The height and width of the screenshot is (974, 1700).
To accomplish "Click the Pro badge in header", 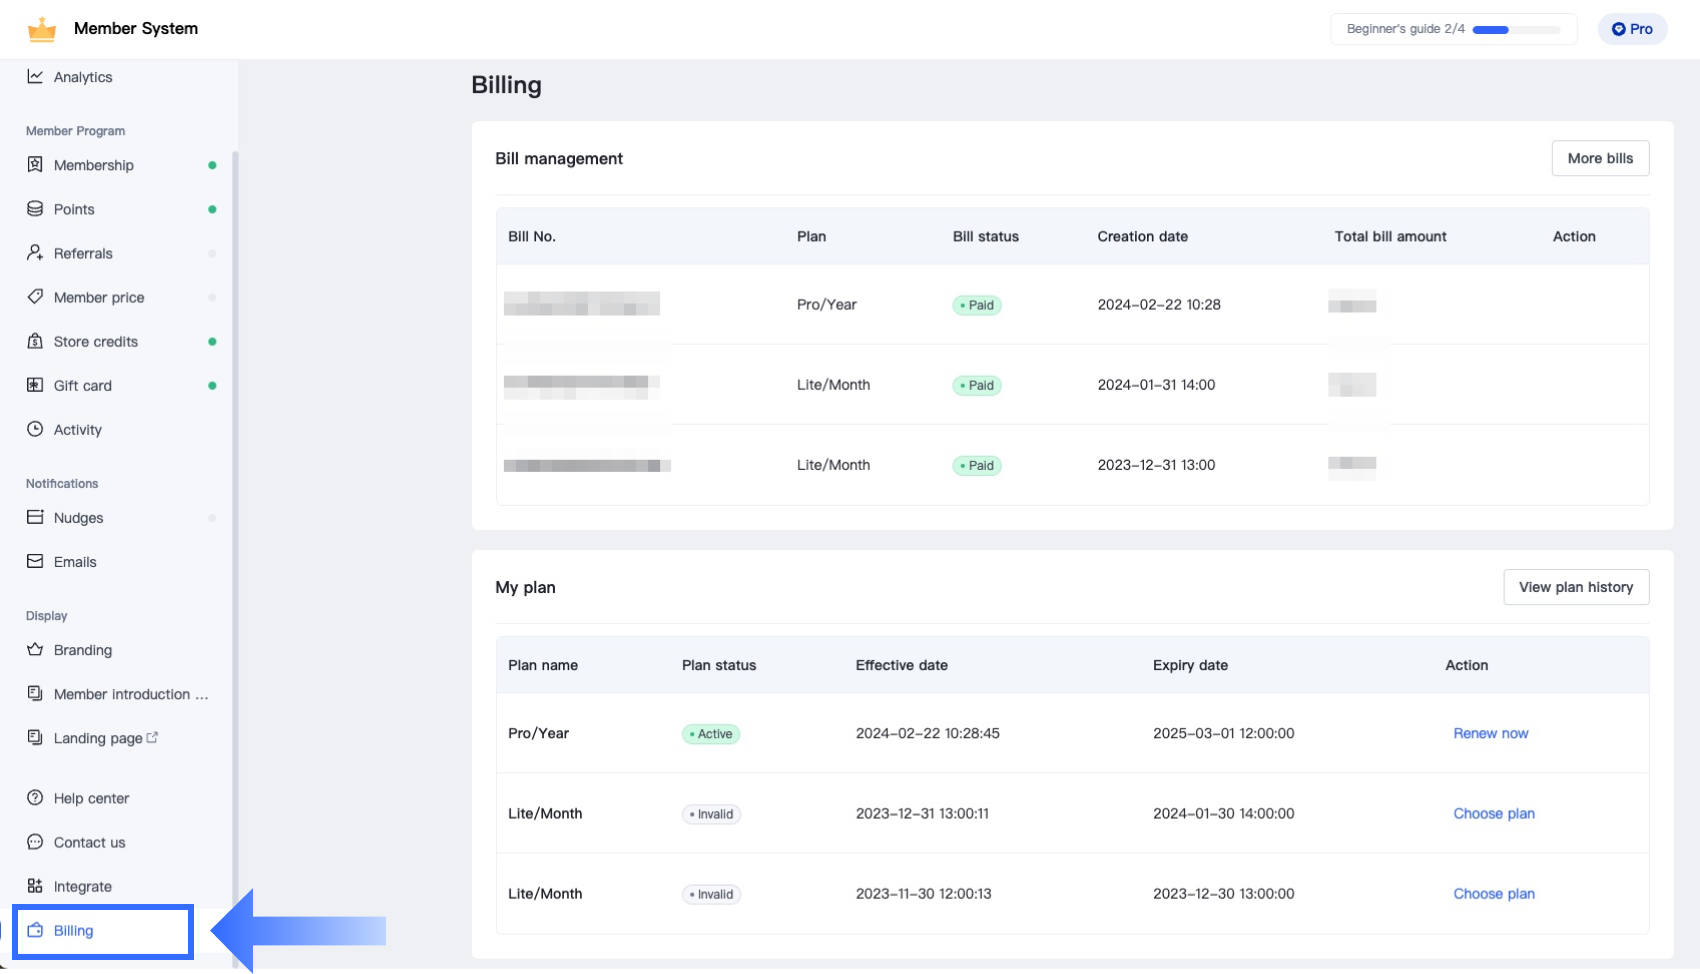I will pyautogui.click(x=1631, y=29).
